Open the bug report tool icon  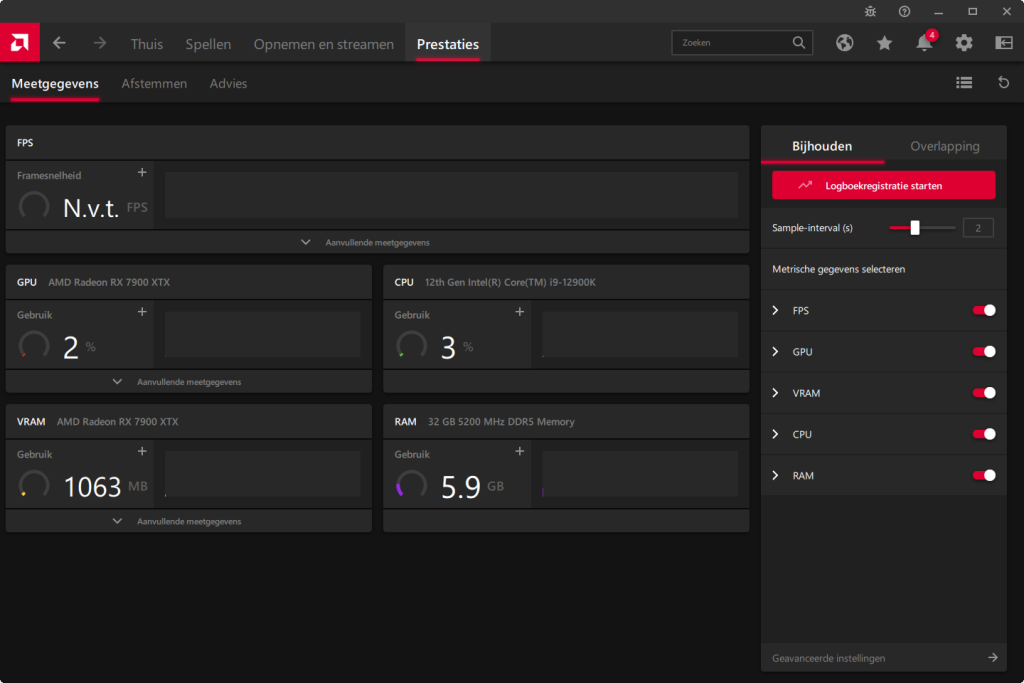[x=870, y=11]
